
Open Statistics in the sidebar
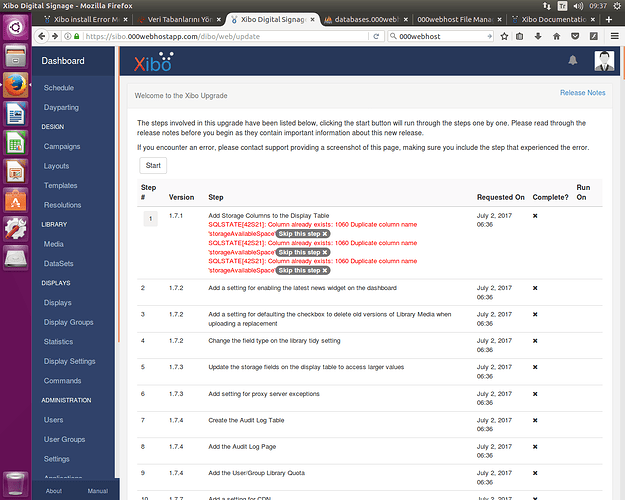(59, 342)
